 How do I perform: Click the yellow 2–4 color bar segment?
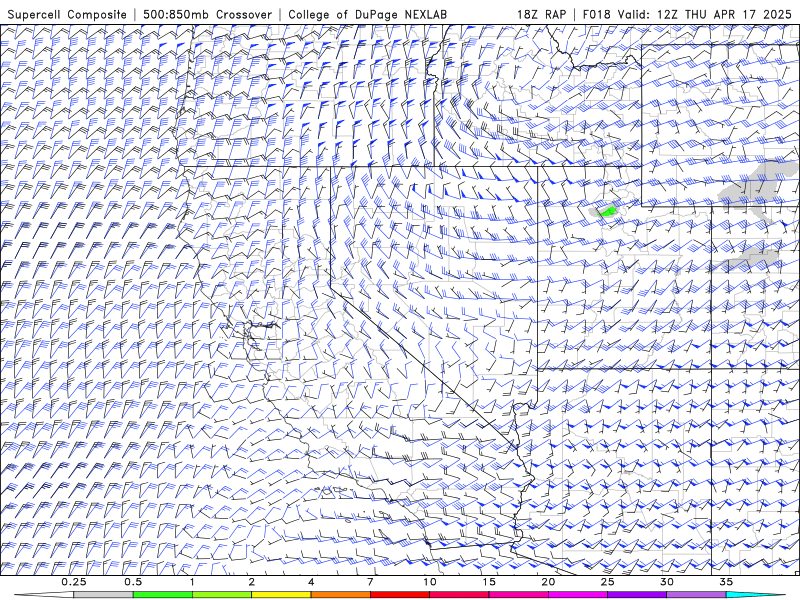(x=281, y=595)
